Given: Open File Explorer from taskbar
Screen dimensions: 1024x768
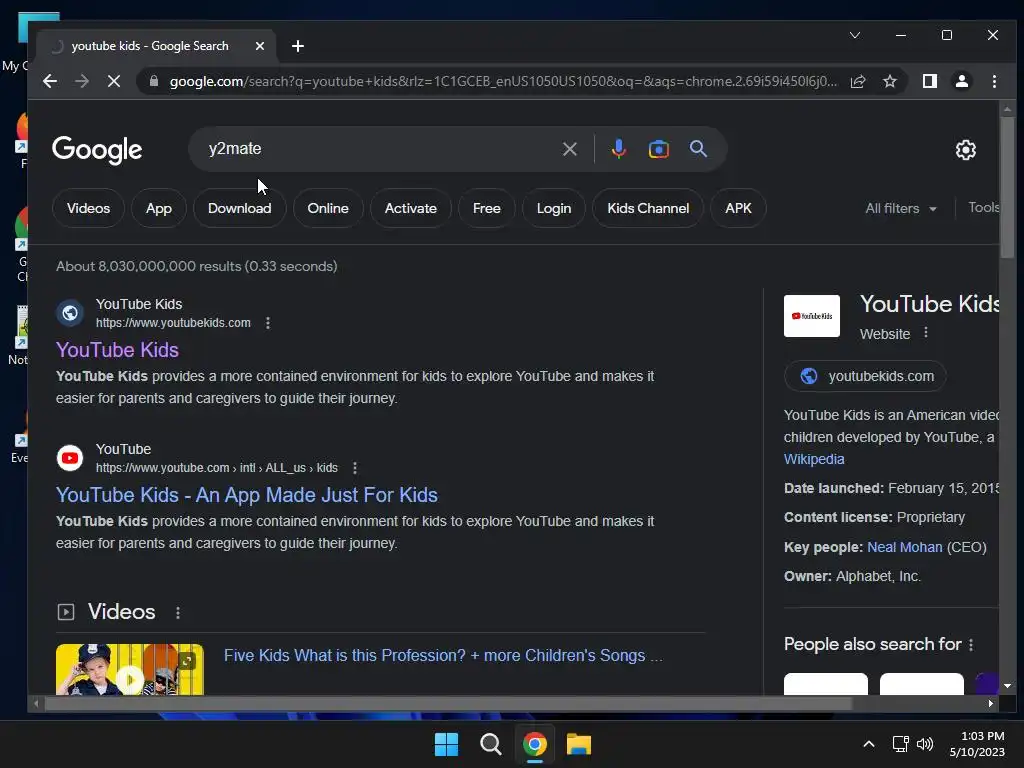Looking at the screenshot, I should pyautogui.click(x=579, y=744).
